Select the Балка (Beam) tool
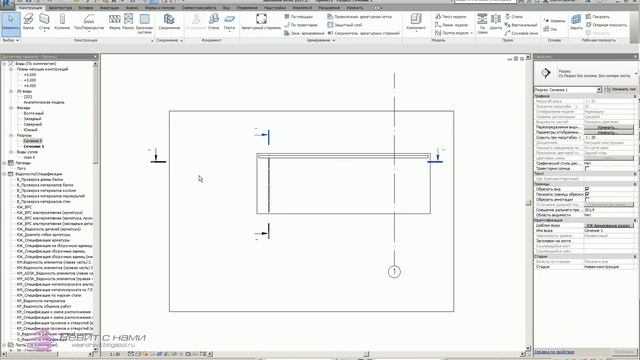This screenshot has width=640, height=360. (28, 22)
